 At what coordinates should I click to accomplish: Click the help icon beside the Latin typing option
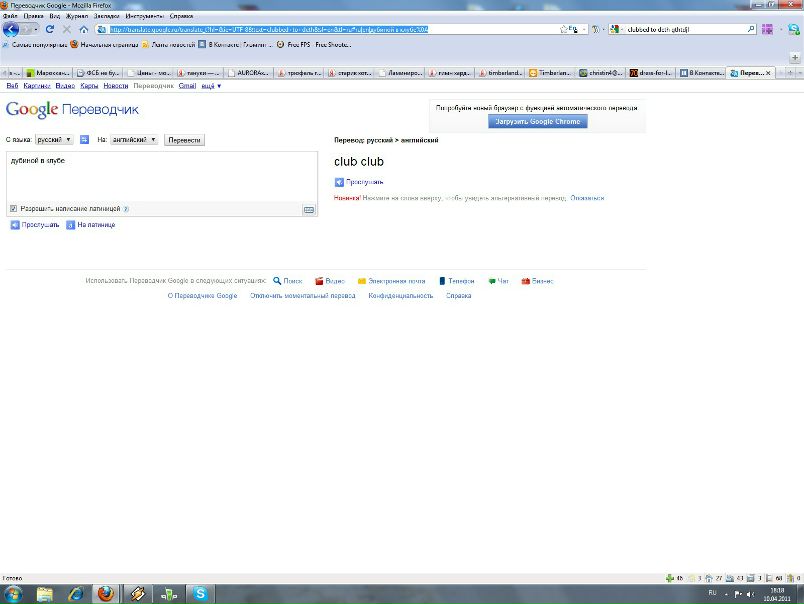pyautogui.click(x=126, y=209)
